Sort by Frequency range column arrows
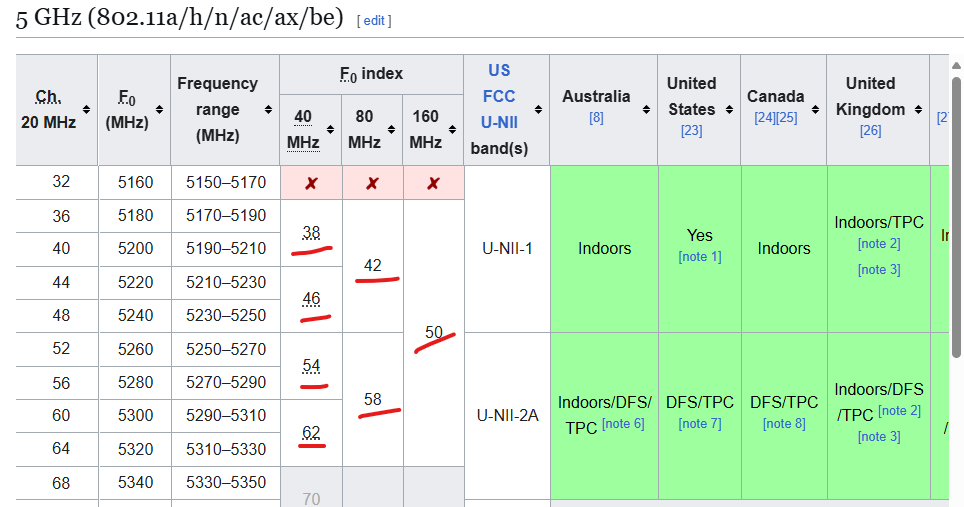The height and width of the screenshot is (507, 964). (x=268, y=109)
